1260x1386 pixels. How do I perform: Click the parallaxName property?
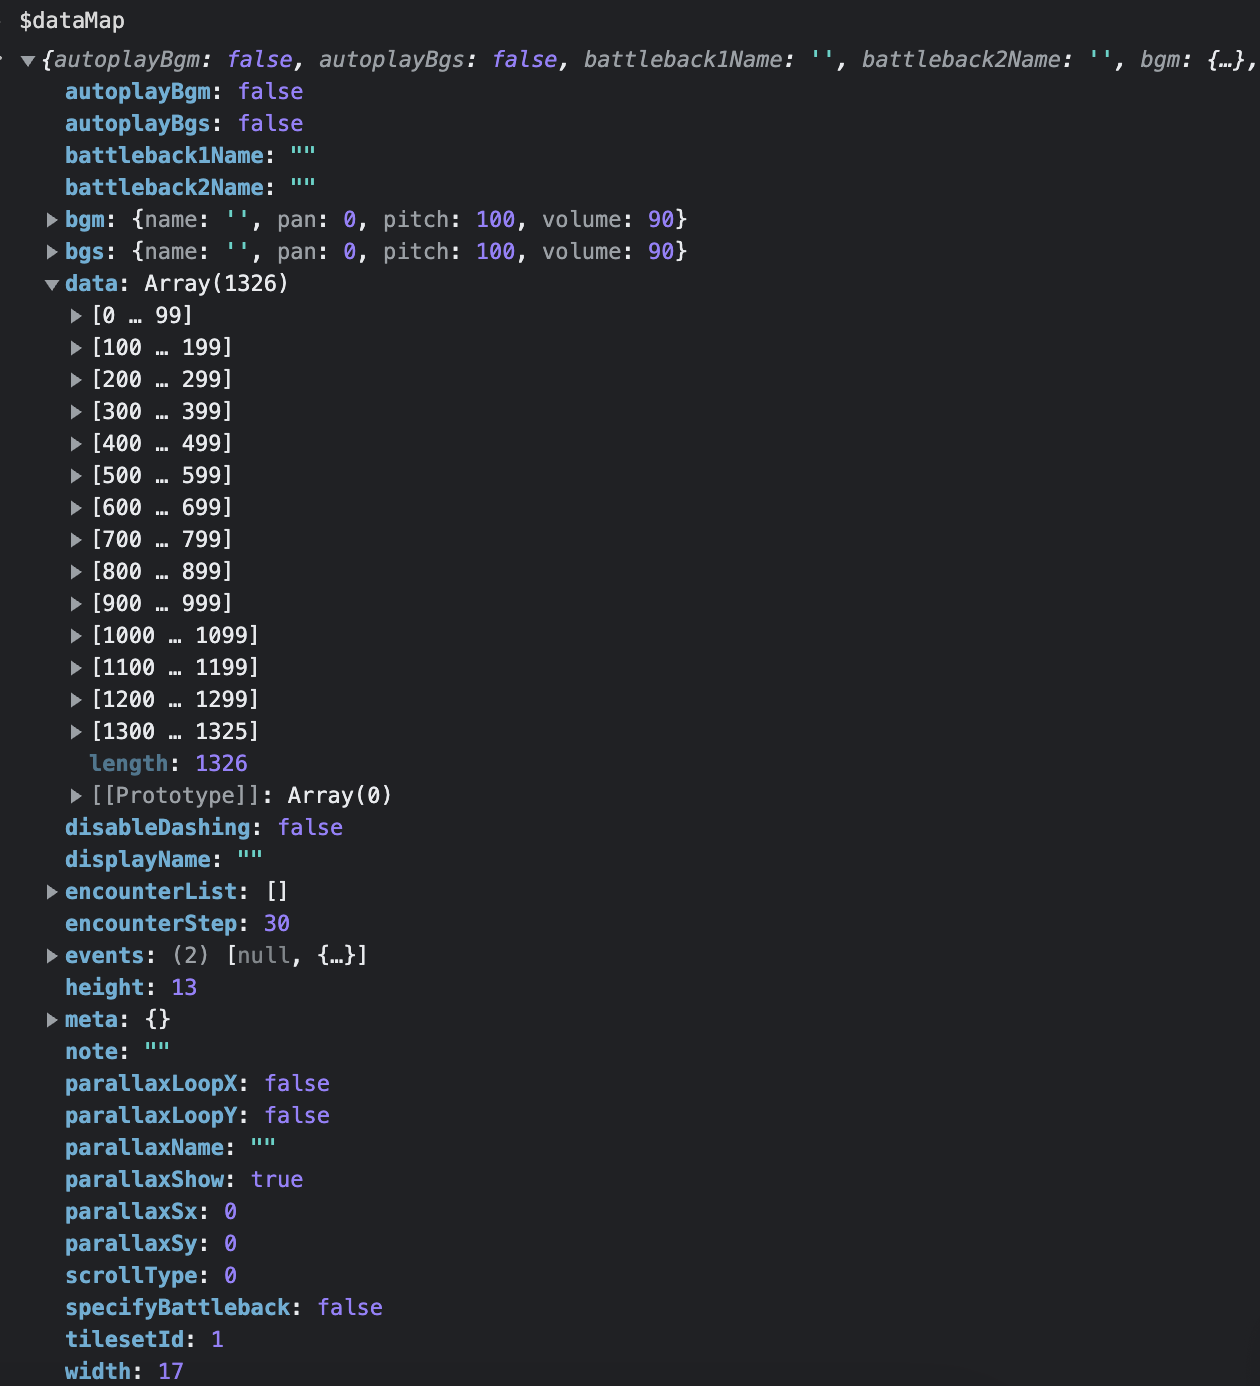click(145, 1148)
